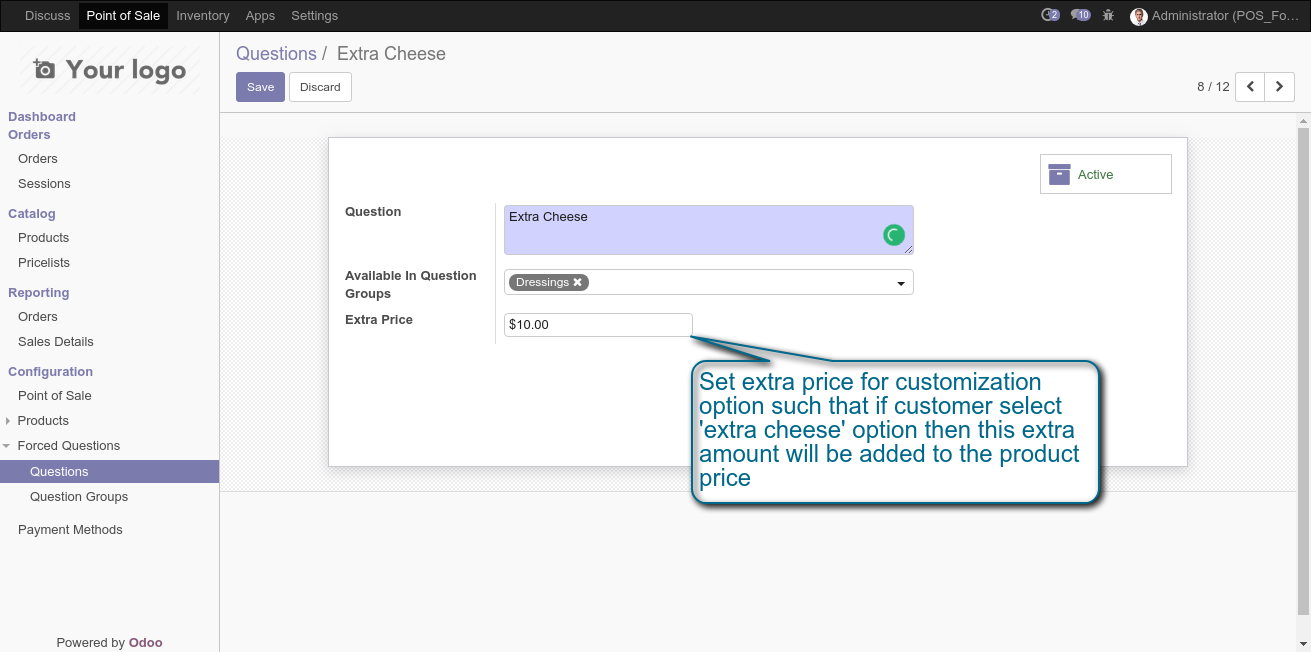The height and width of the screenshot is (652, 1311).
Task: Open Pricelists in the sidebar
Action: (44, 263)
